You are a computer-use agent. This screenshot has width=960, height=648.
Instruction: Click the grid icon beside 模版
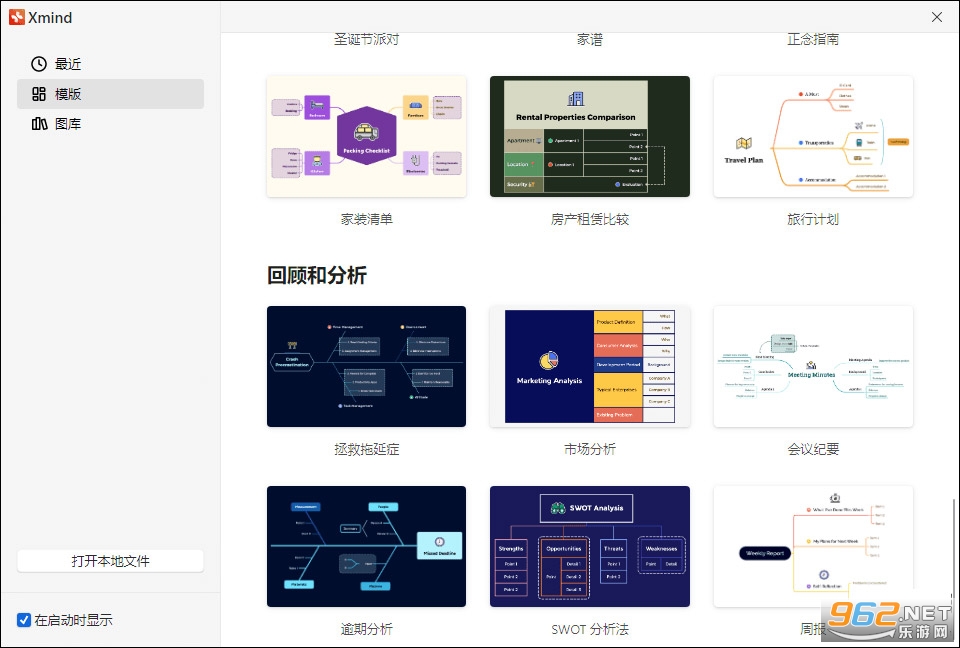pyautogui.click(x=39, y=94)
